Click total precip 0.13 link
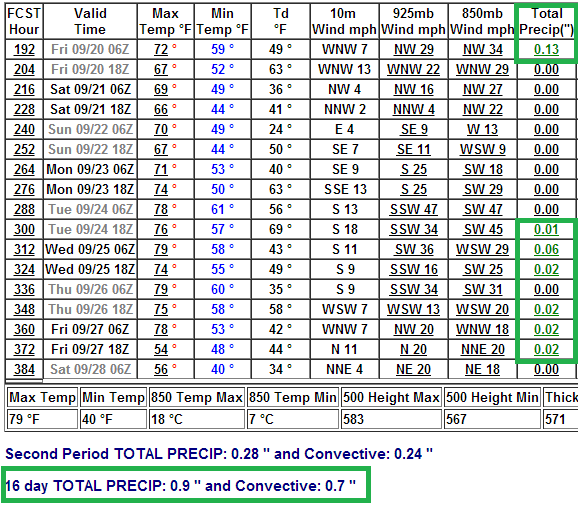578x505 pixels. click(546, 49)
